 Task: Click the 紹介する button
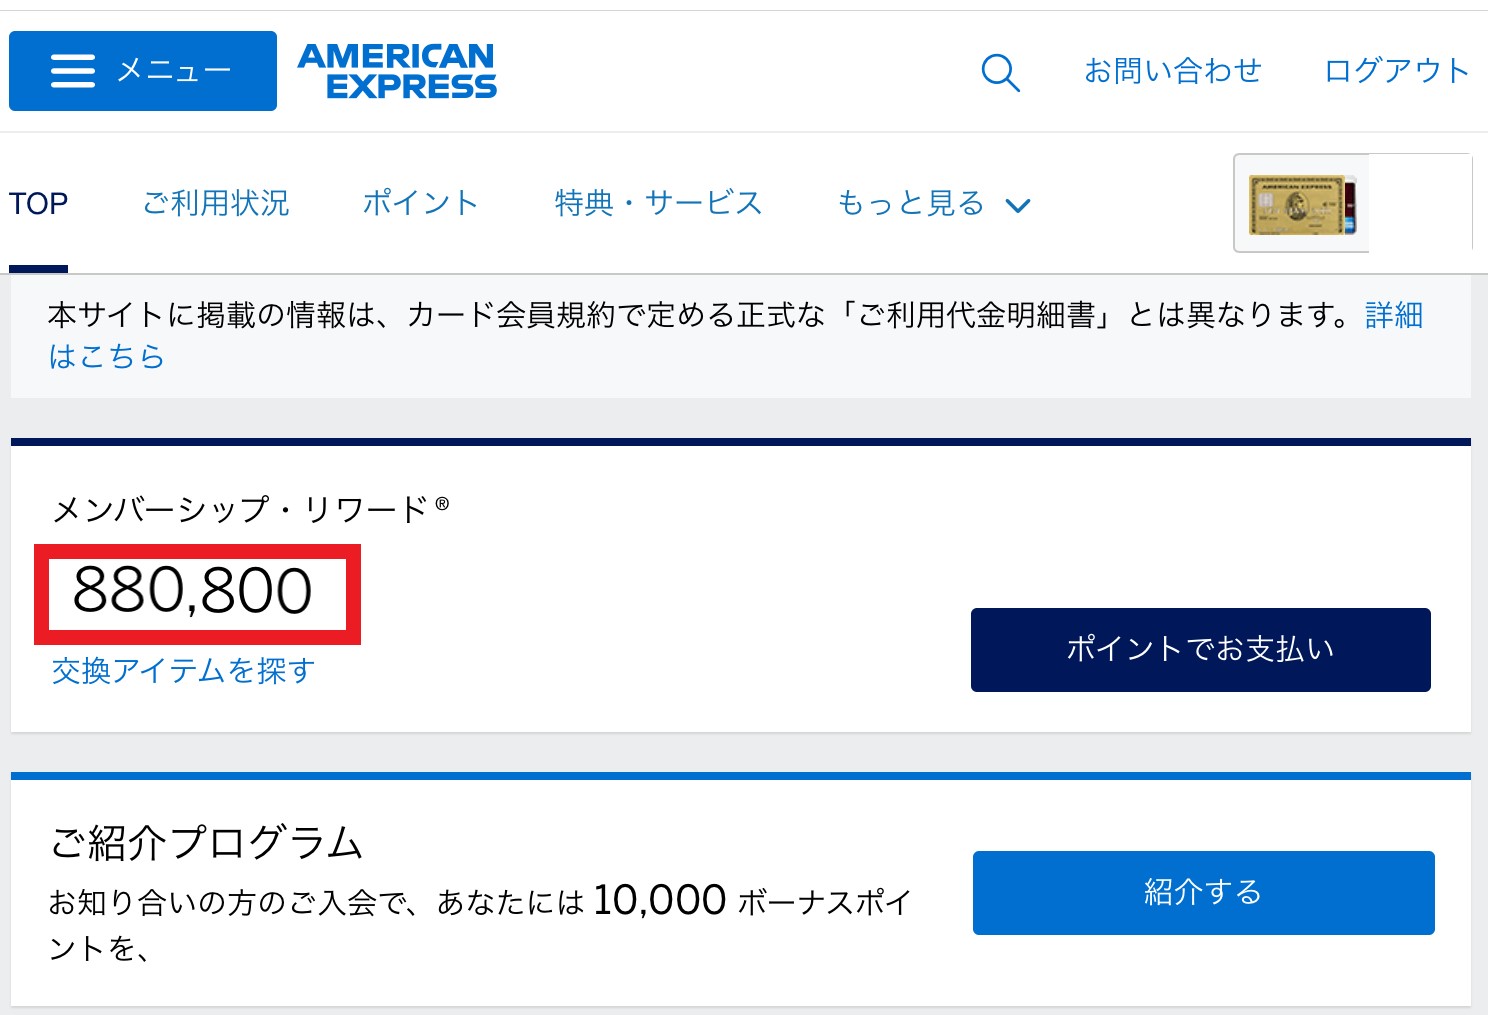(x=1203, y=893)
